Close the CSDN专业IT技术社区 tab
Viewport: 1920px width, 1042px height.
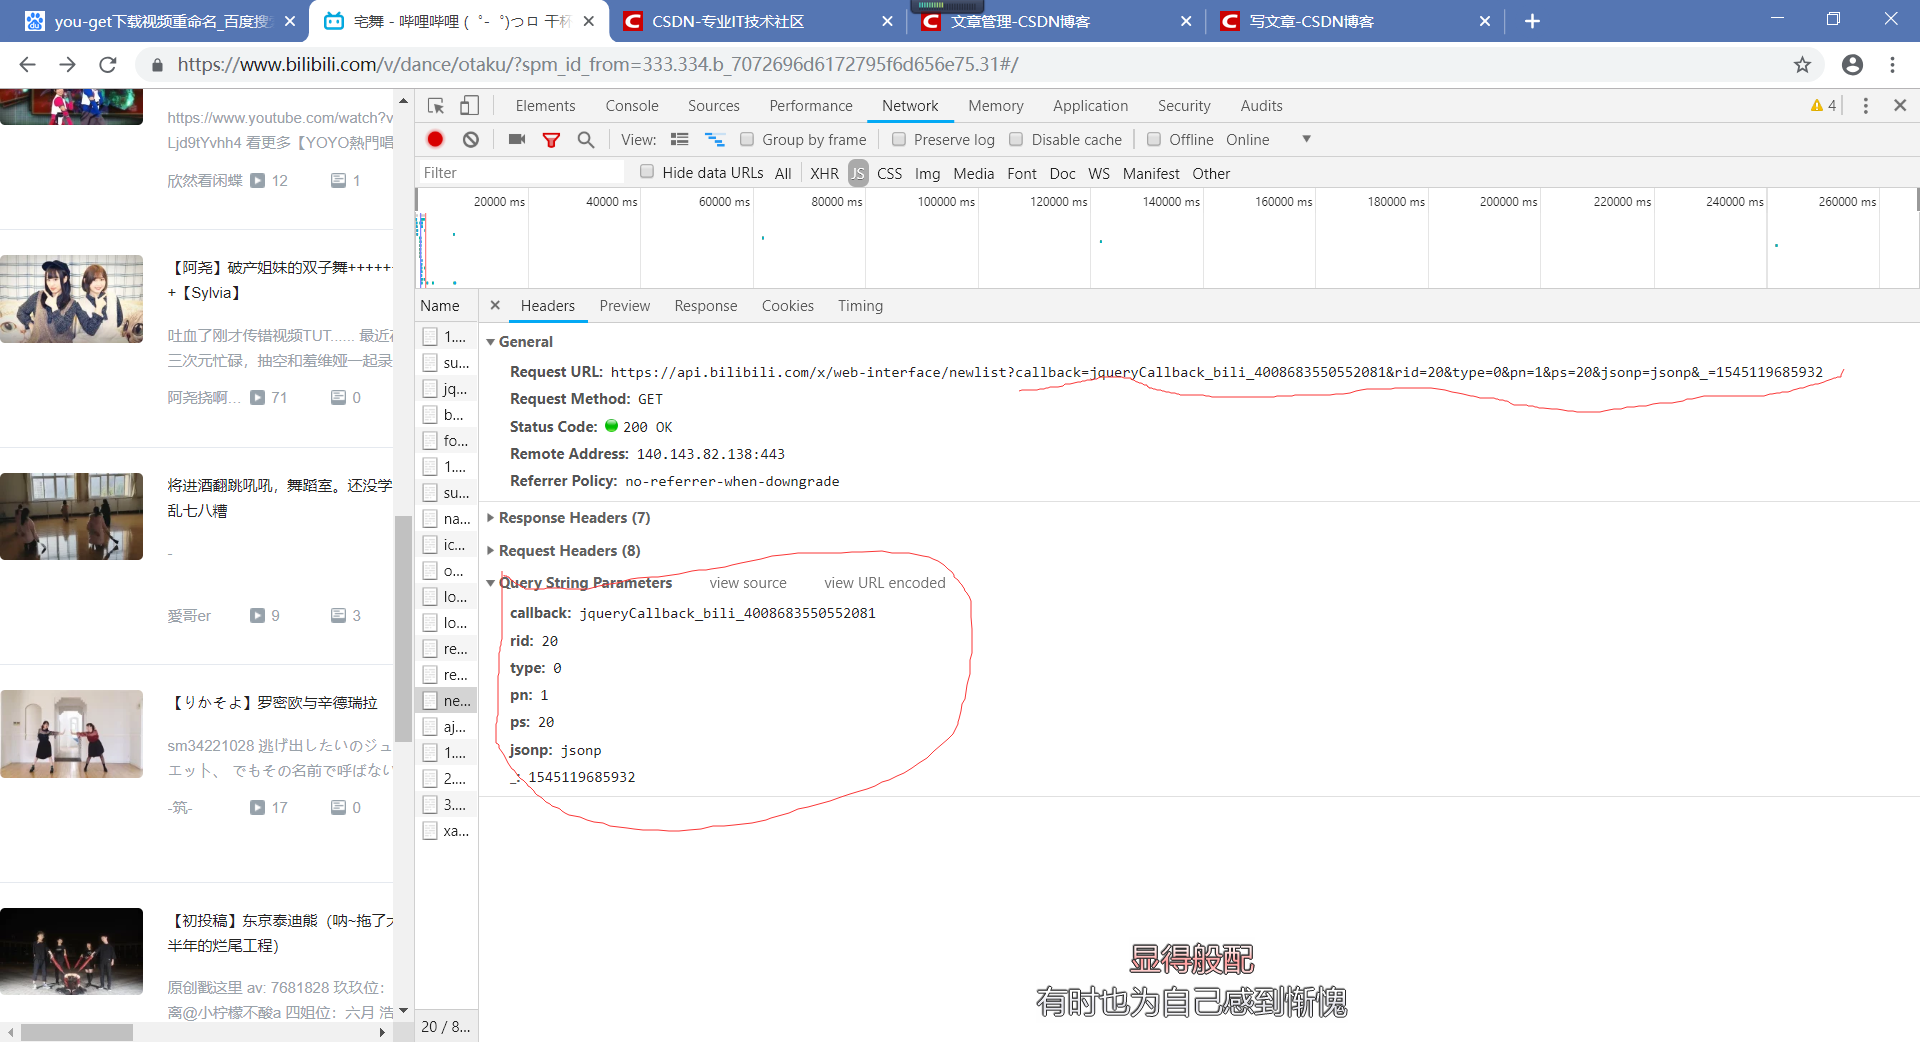click(x=887, y=21)
